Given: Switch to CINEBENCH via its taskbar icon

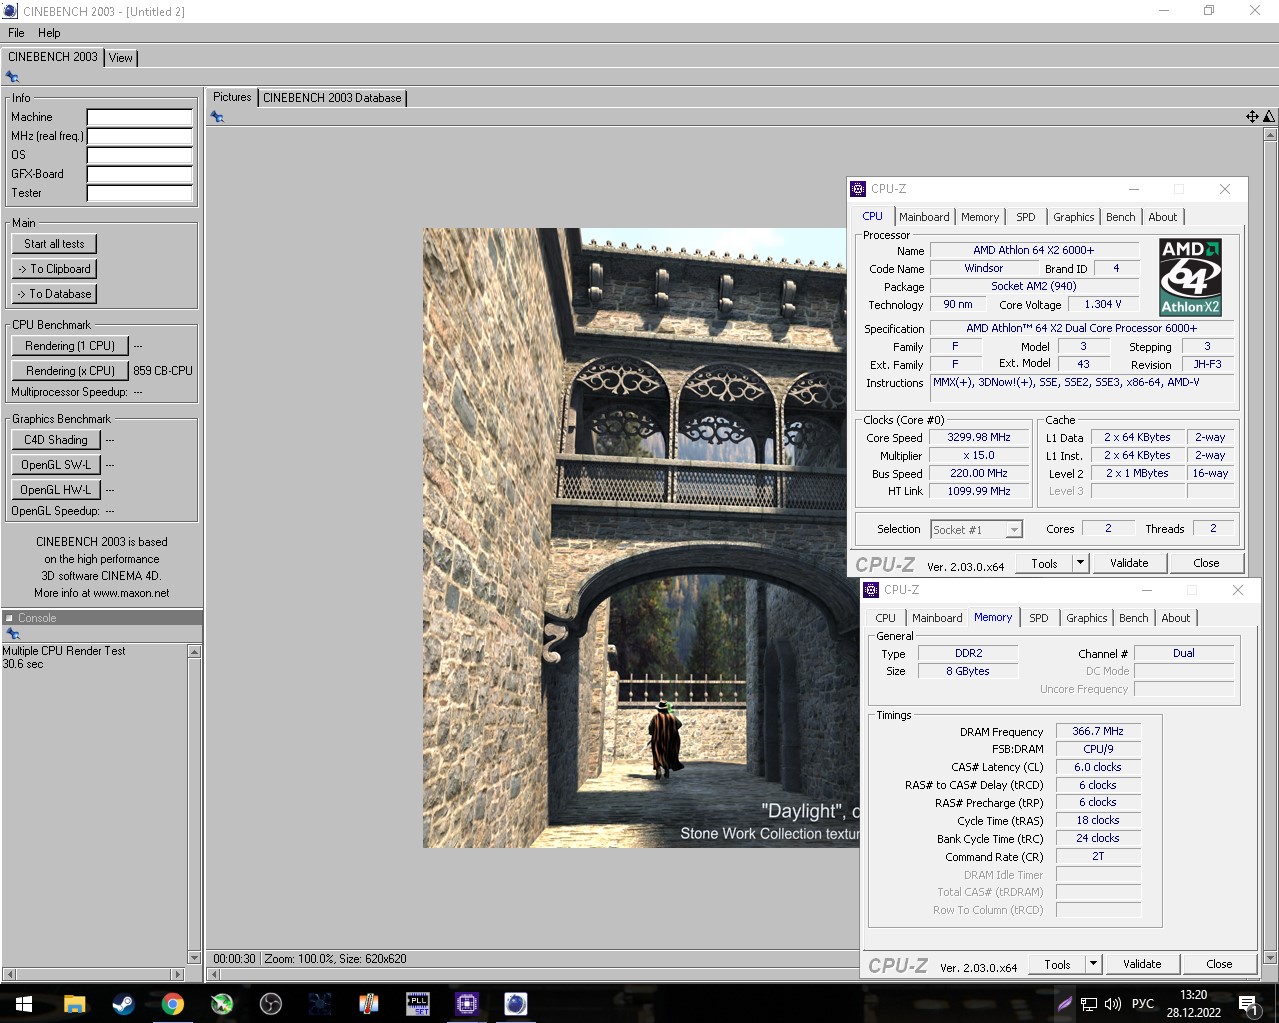Looking at the screenshot, I should (x=515, y=1004).
